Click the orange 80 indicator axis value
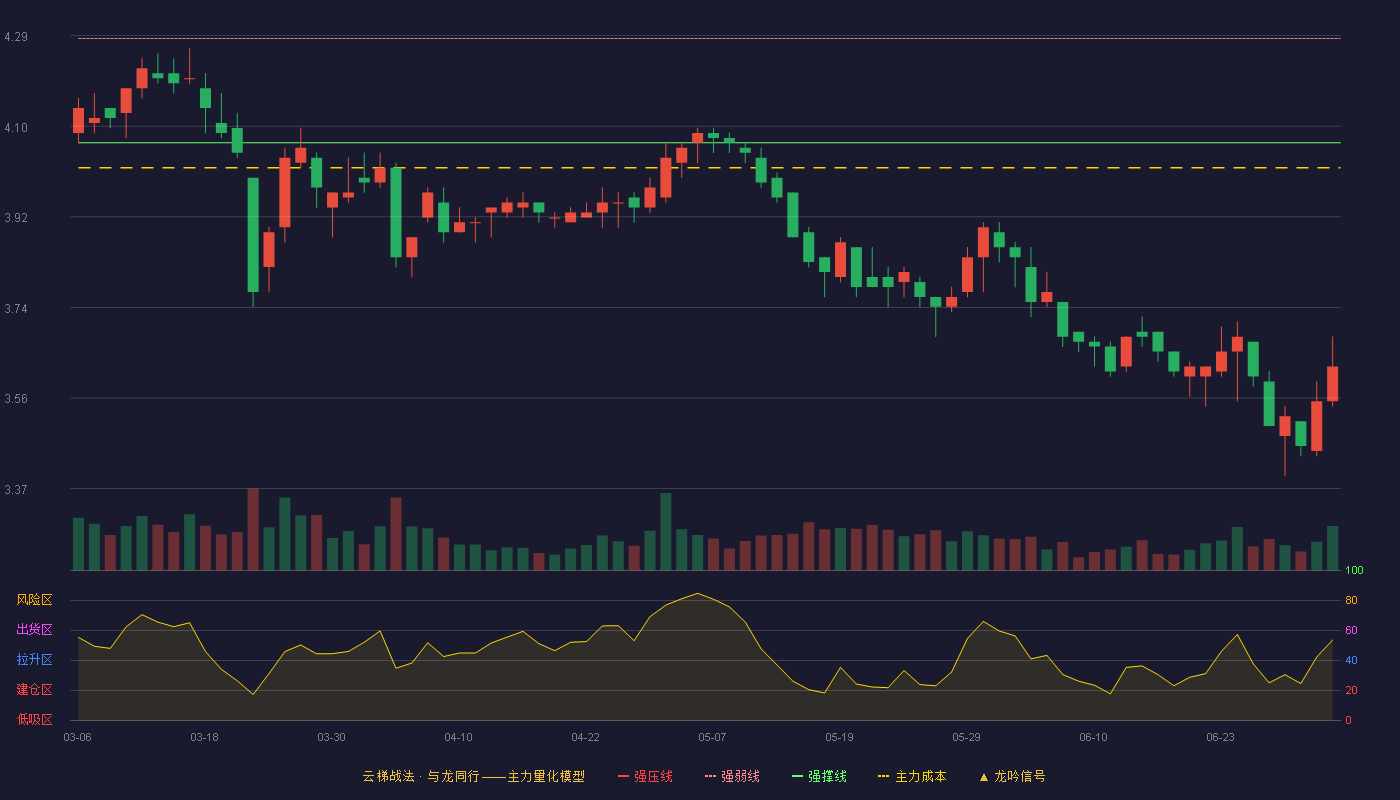 click(1351, 600)
